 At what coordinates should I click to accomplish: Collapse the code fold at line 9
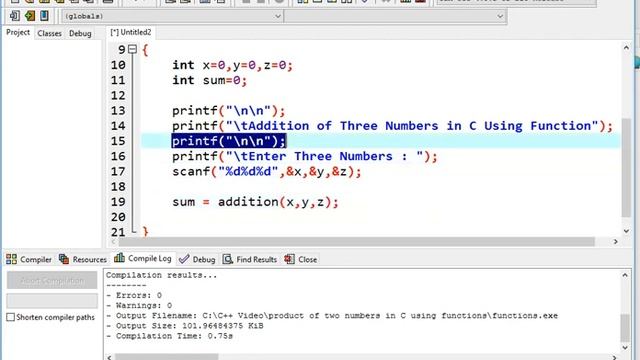tap(132, 49)
